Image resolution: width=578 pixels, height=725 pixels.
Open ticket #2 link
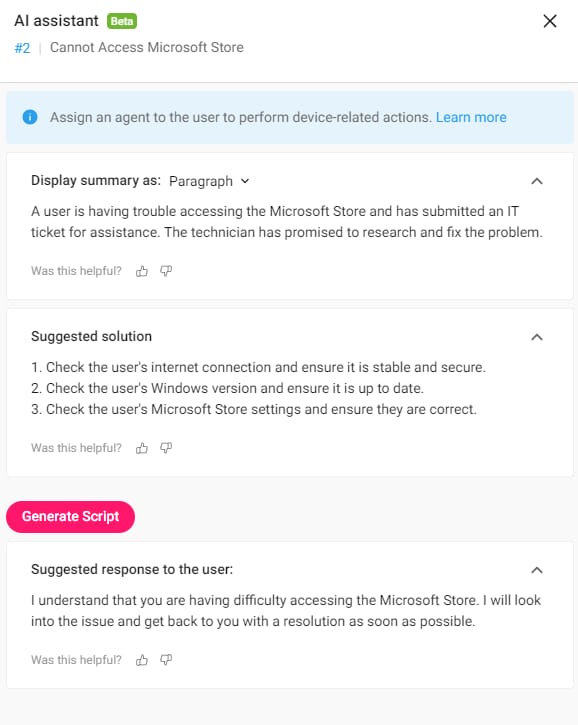click(22, 48)
